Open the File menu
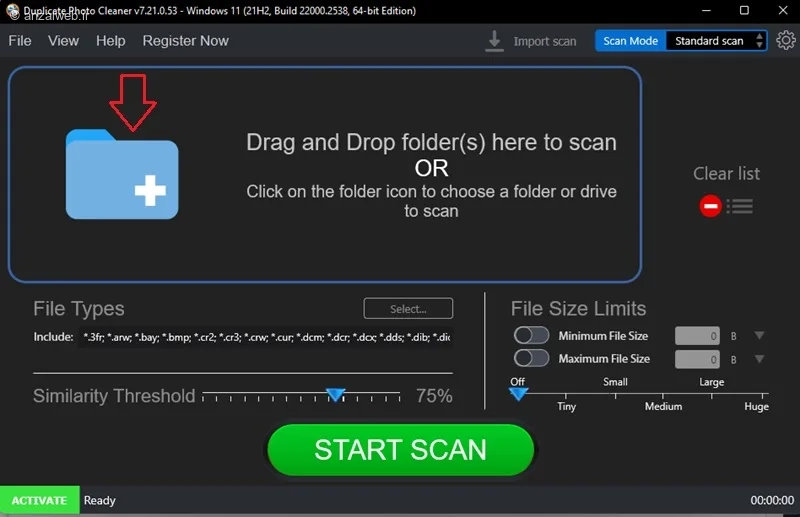The image size is (800, 517). coord(20,41)
